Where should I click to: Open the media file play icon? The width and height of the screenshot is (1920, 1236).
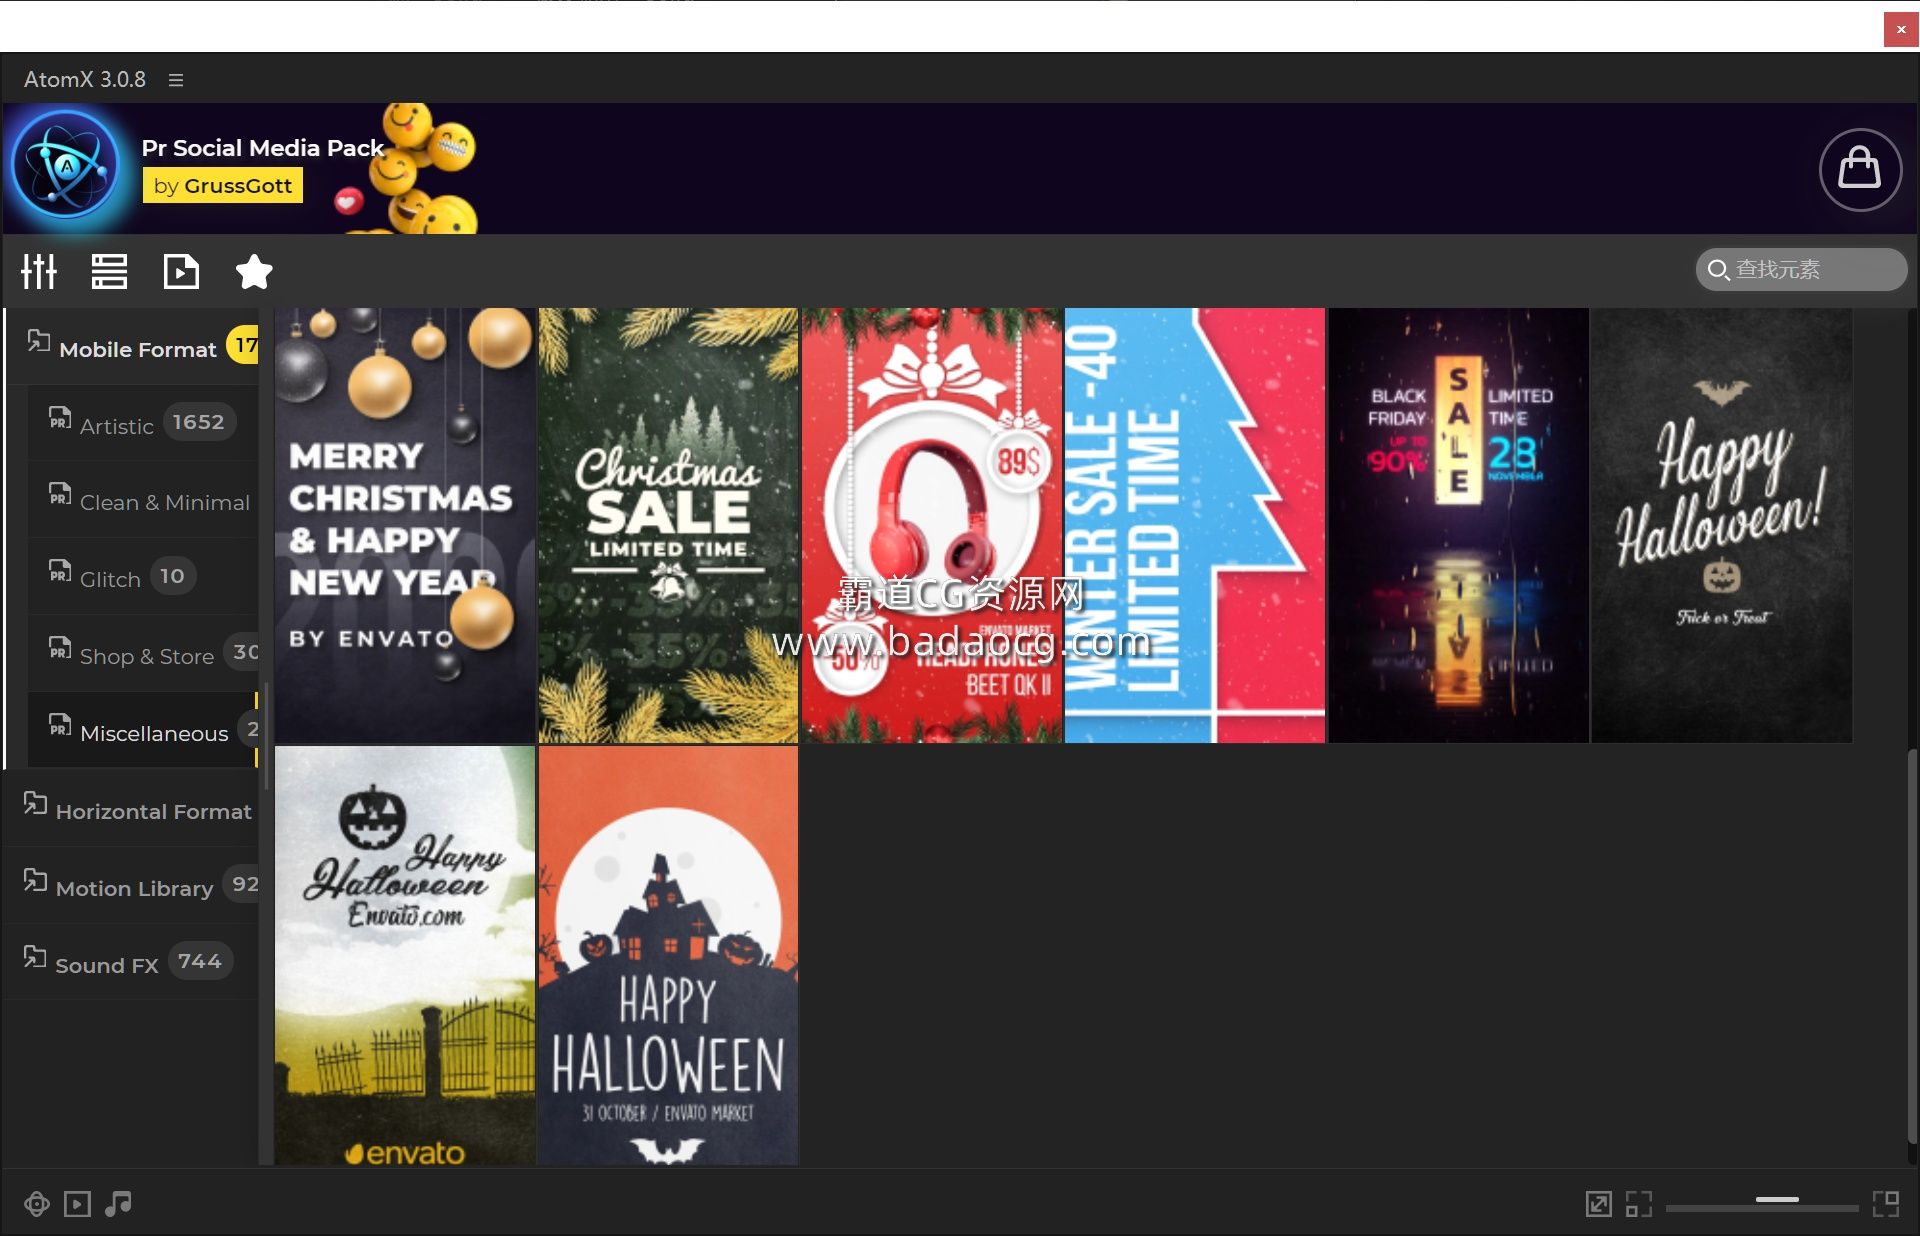pos(181,271)
